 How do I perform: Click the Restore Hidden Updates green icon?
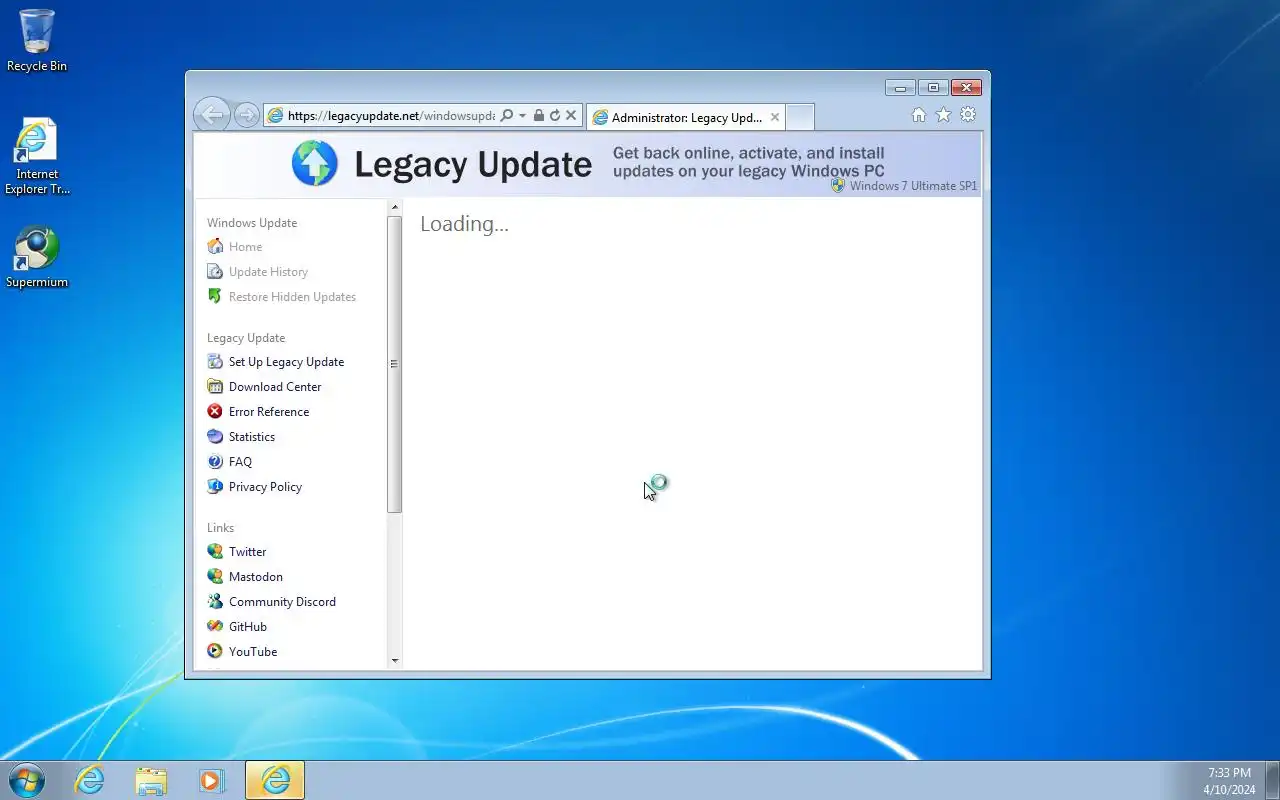(x=214, y=296)
